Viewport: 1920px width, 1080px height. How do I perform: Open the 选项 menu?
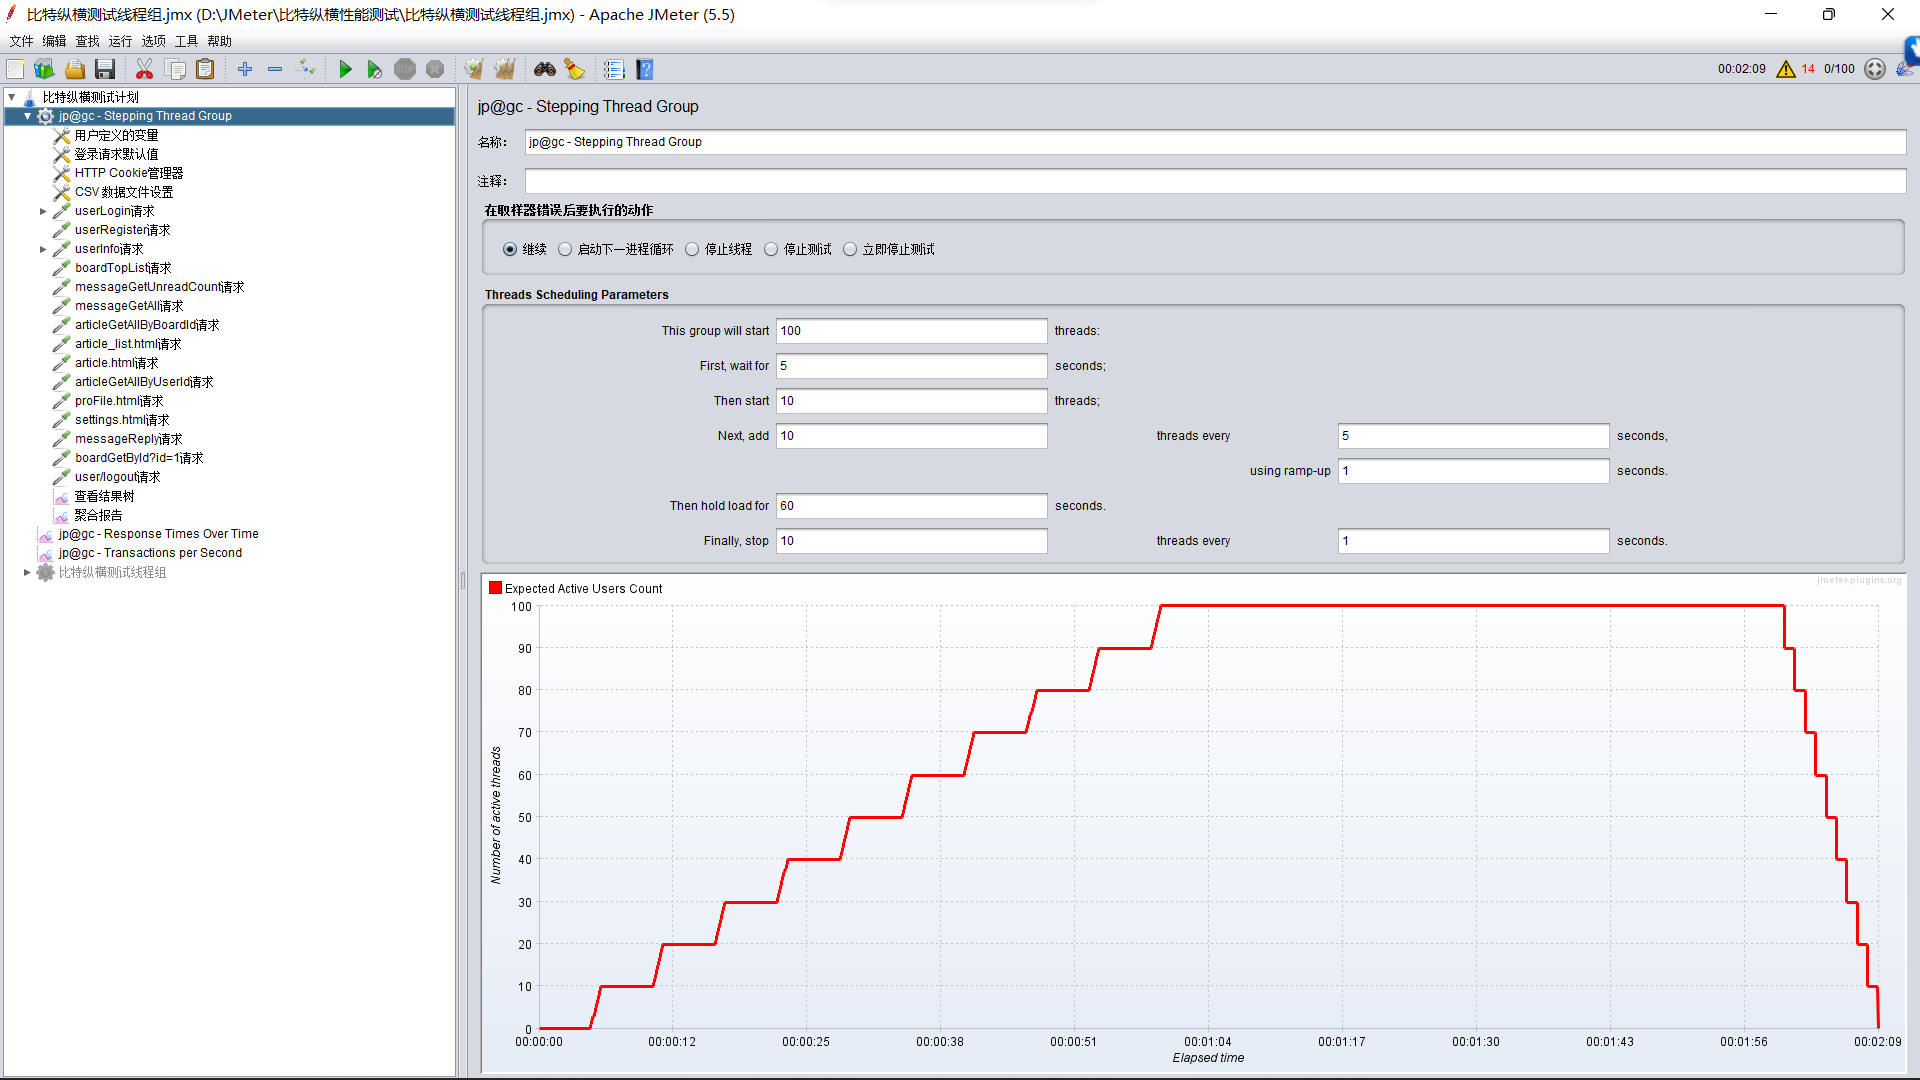click(153, 41)
